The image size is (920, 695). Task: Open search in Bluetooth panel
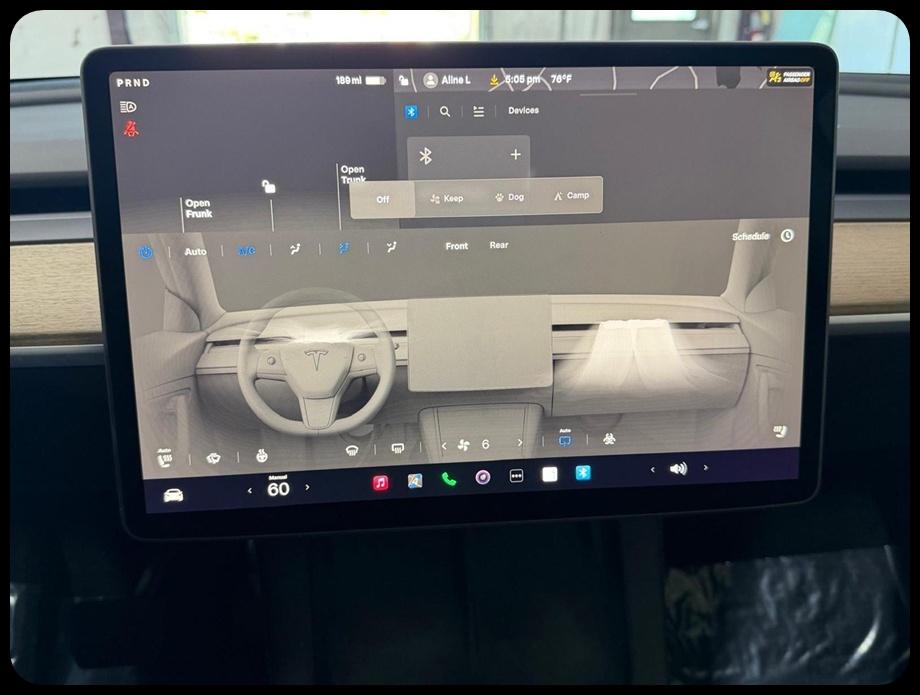tap(445, 111)
